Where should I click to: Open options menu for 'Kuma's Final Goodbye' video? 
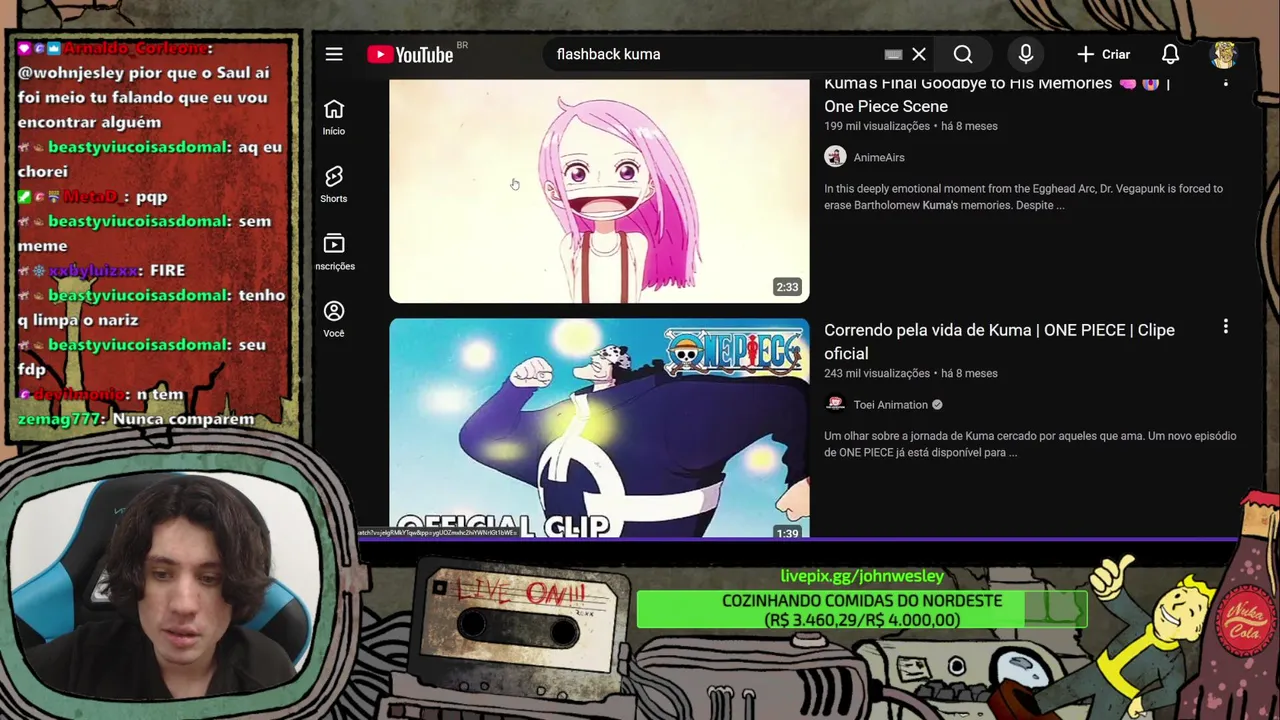1226,83
